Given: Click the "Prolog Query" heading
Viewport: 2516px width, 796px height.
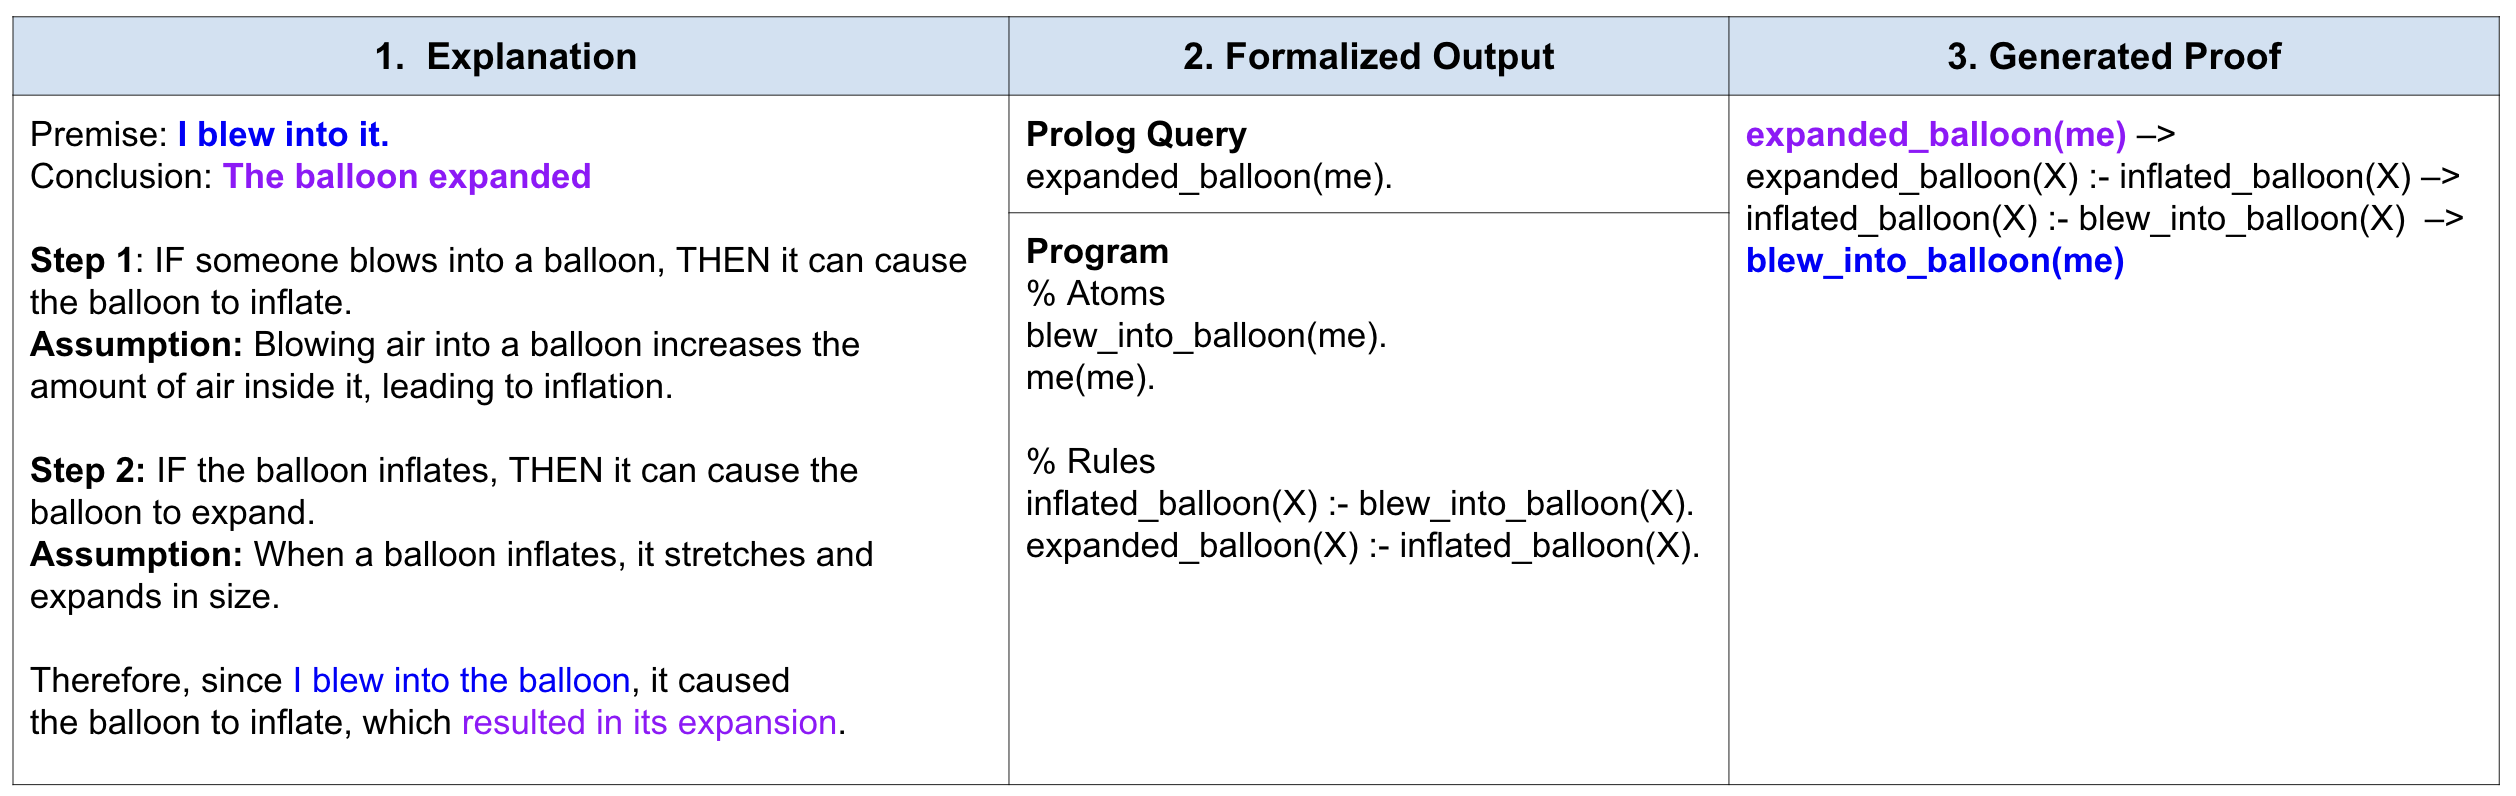Looking at the screenshot, I should [x=1136, y=135].
